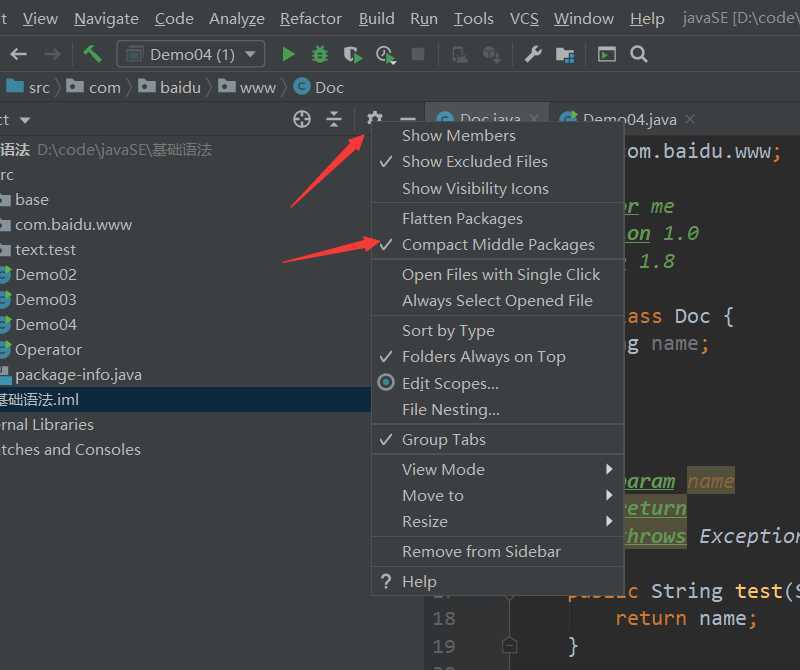Build the project with hammer icon
Viewport: 800px width, 670px height.
(x=92, y=54)
